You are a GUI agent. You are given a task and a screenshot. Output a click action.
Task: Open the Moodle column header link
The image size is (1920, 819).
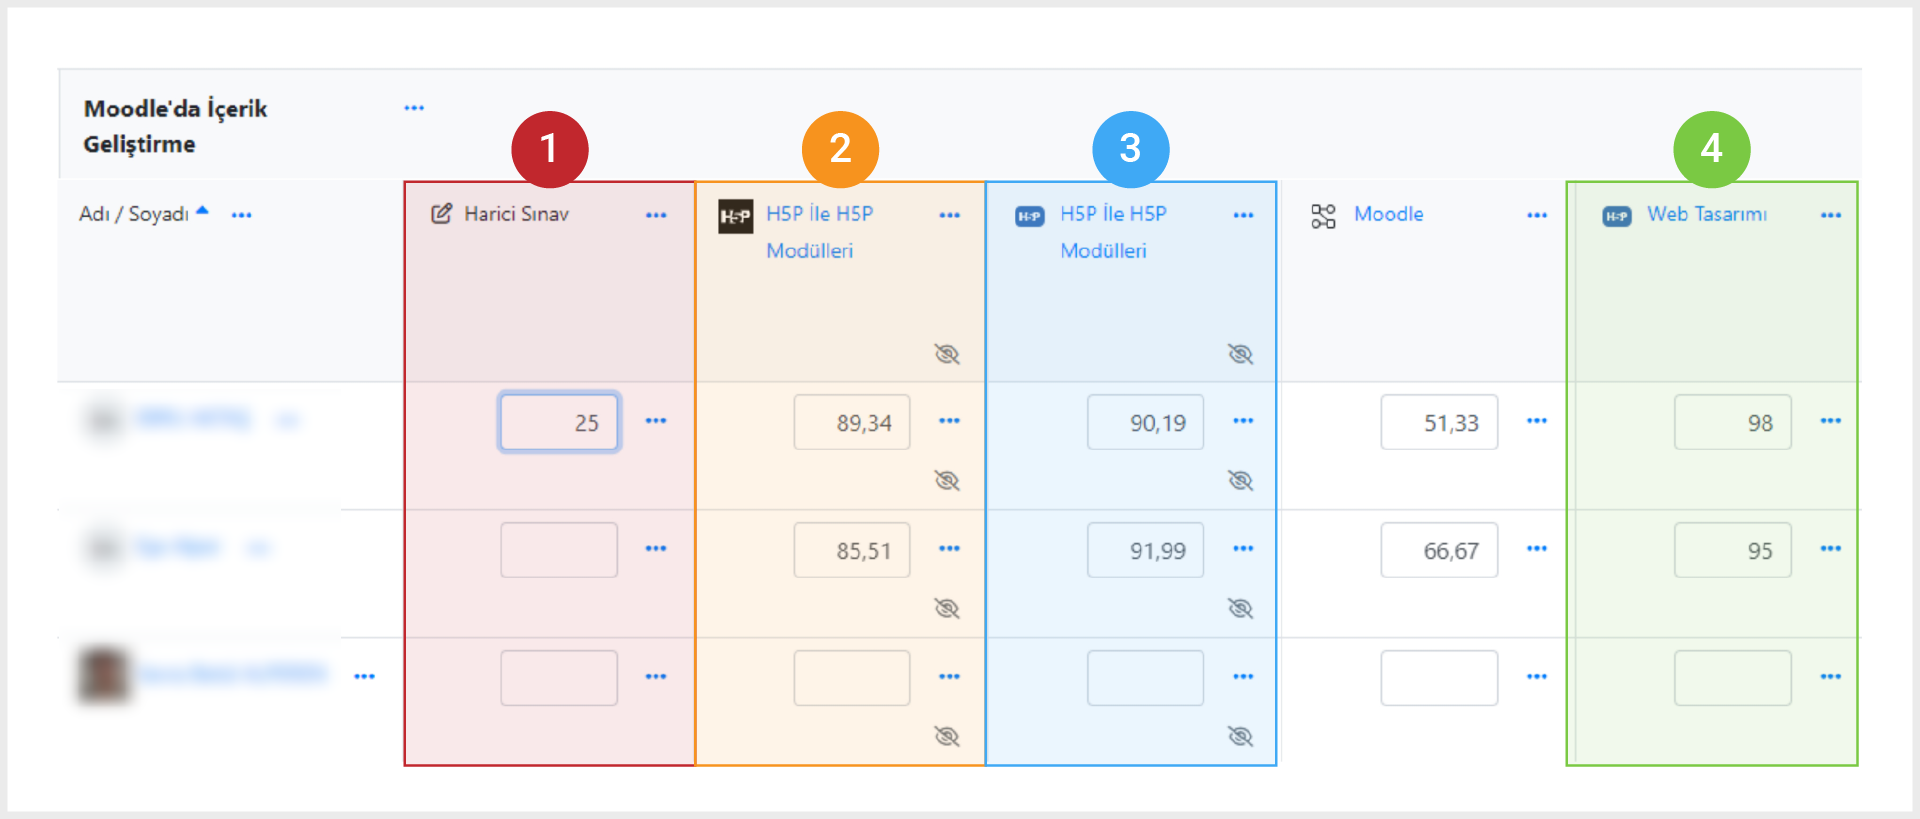point(1388,214)
